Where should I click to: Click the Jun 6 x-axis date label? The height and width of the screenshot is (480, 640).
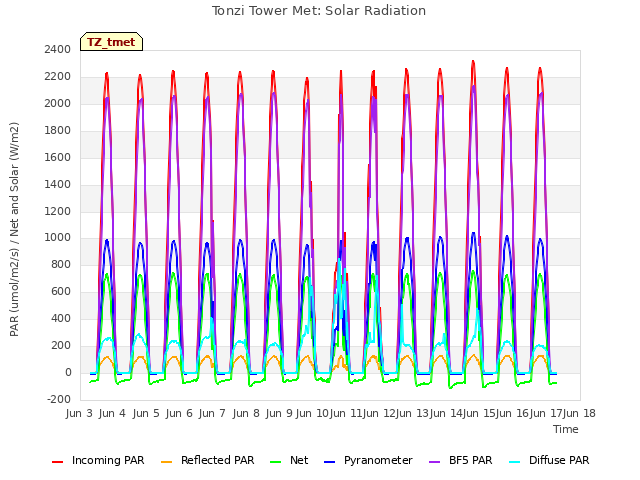[179, 413]
